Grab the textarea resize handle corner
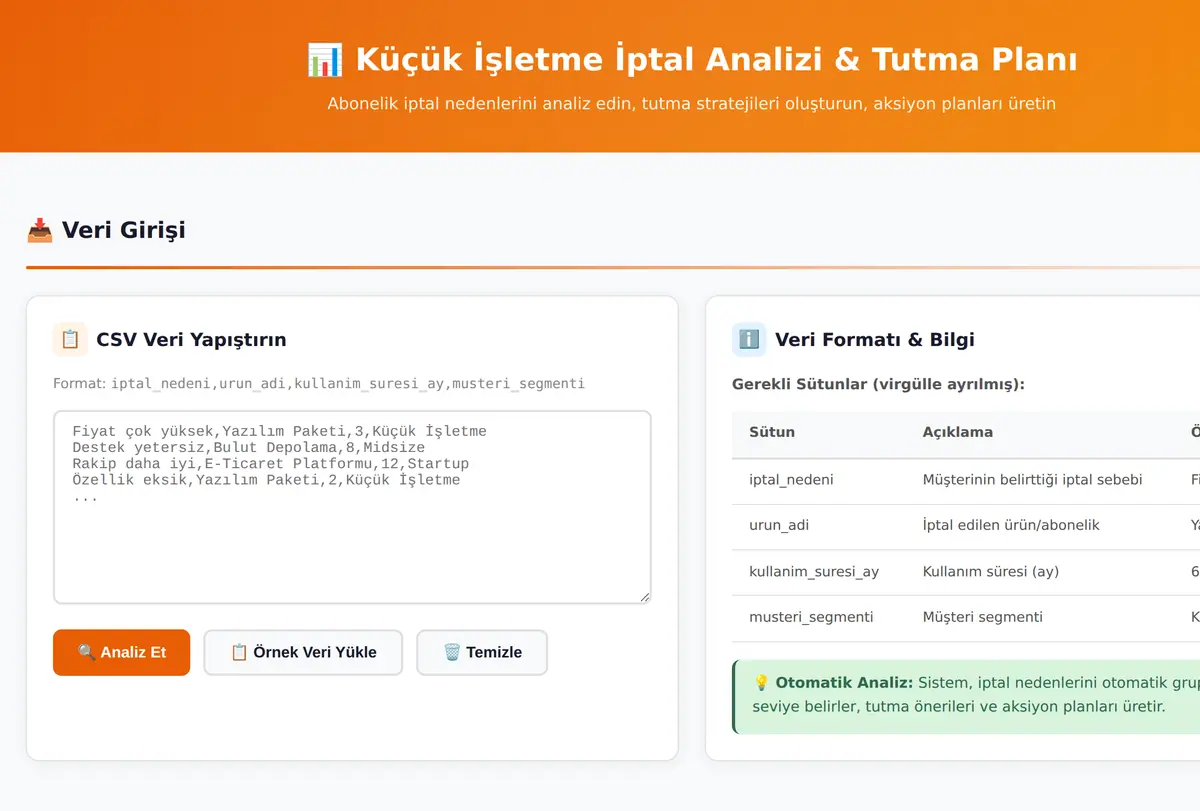Image resolution: width=1200 pixels, height=811 pixels. point(644,596)
